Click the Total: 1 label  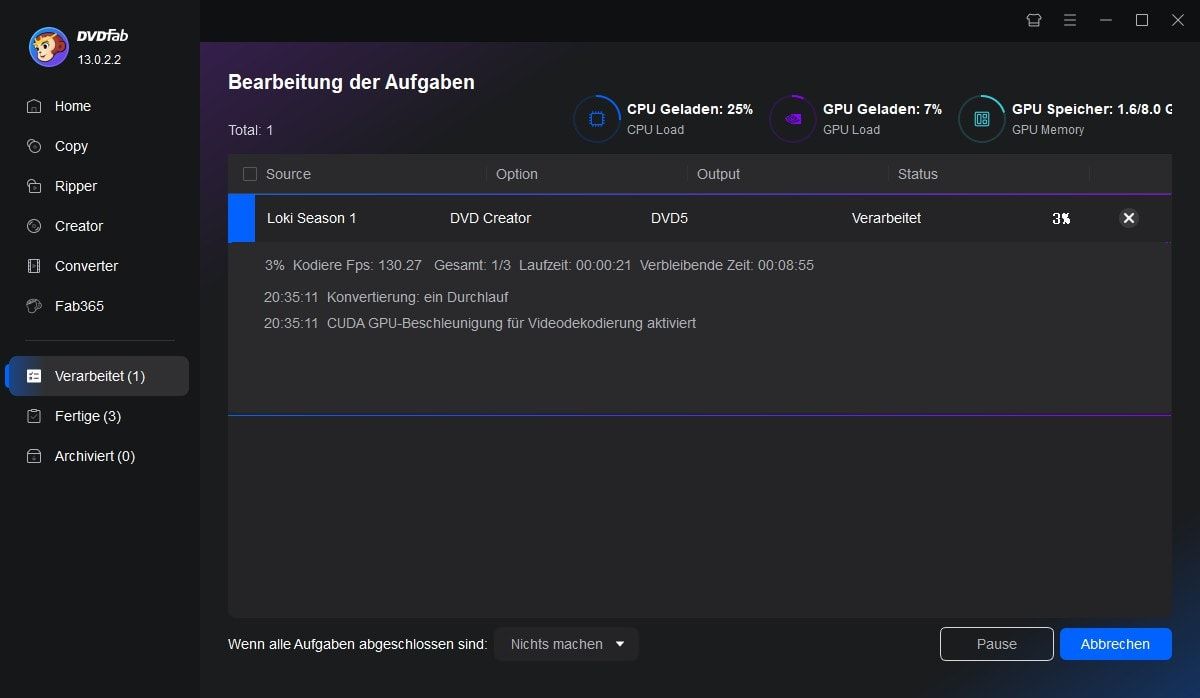(x=251, y=130)
